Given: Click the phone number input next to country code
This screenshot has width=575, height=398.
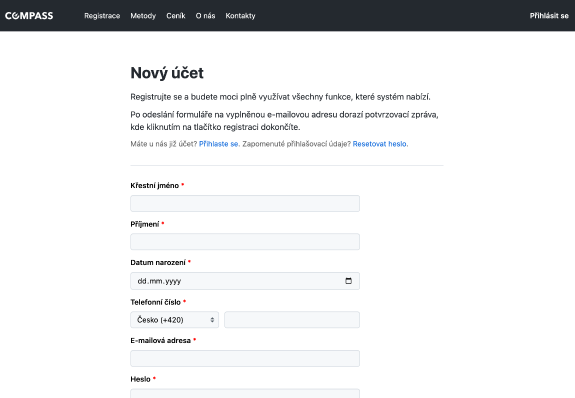Looking at the screenshot, I should pos(292,320).
